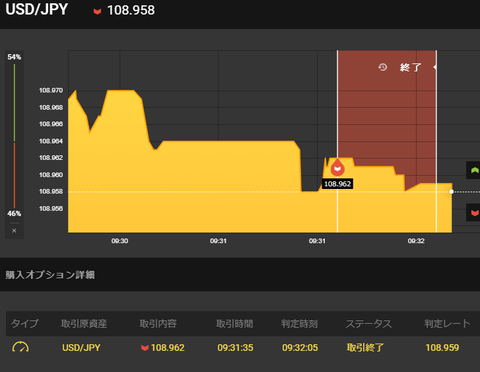Screen dimensions: 480x372
Task: Click the white current-price dot on chart
Action: [x=452, y=192]
